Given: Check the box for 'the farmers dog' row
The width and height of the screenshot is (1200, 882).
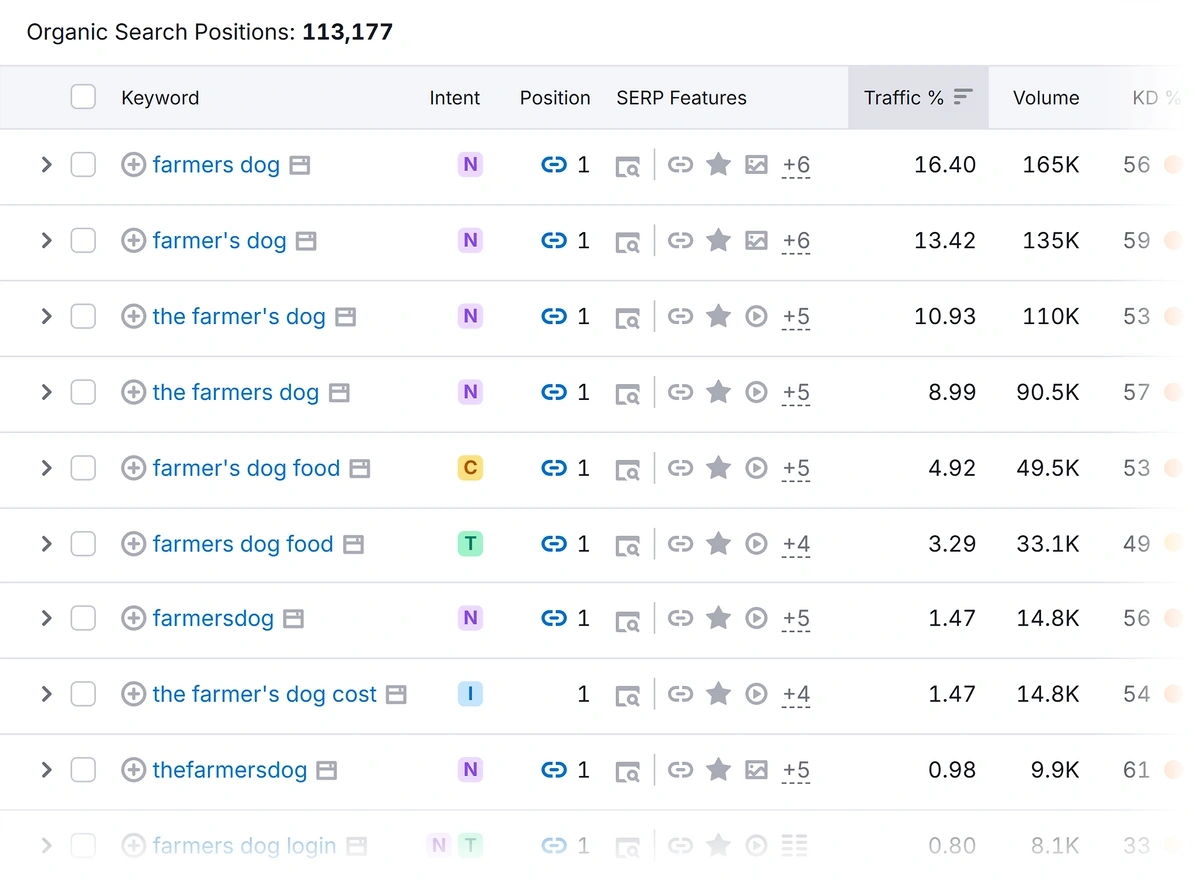Looking at the screenshot, I should 83,393.
